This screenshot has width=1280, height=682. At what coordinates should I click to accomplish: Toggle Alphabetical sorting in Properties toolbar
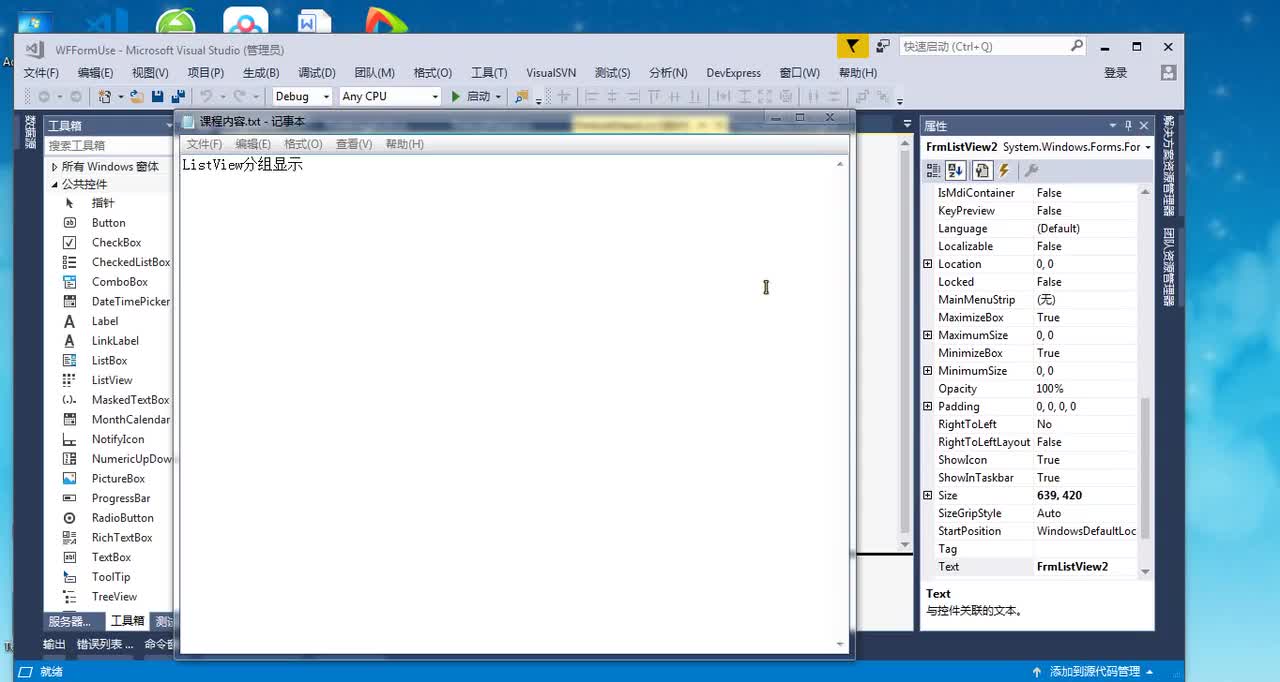tap(956, 171)
